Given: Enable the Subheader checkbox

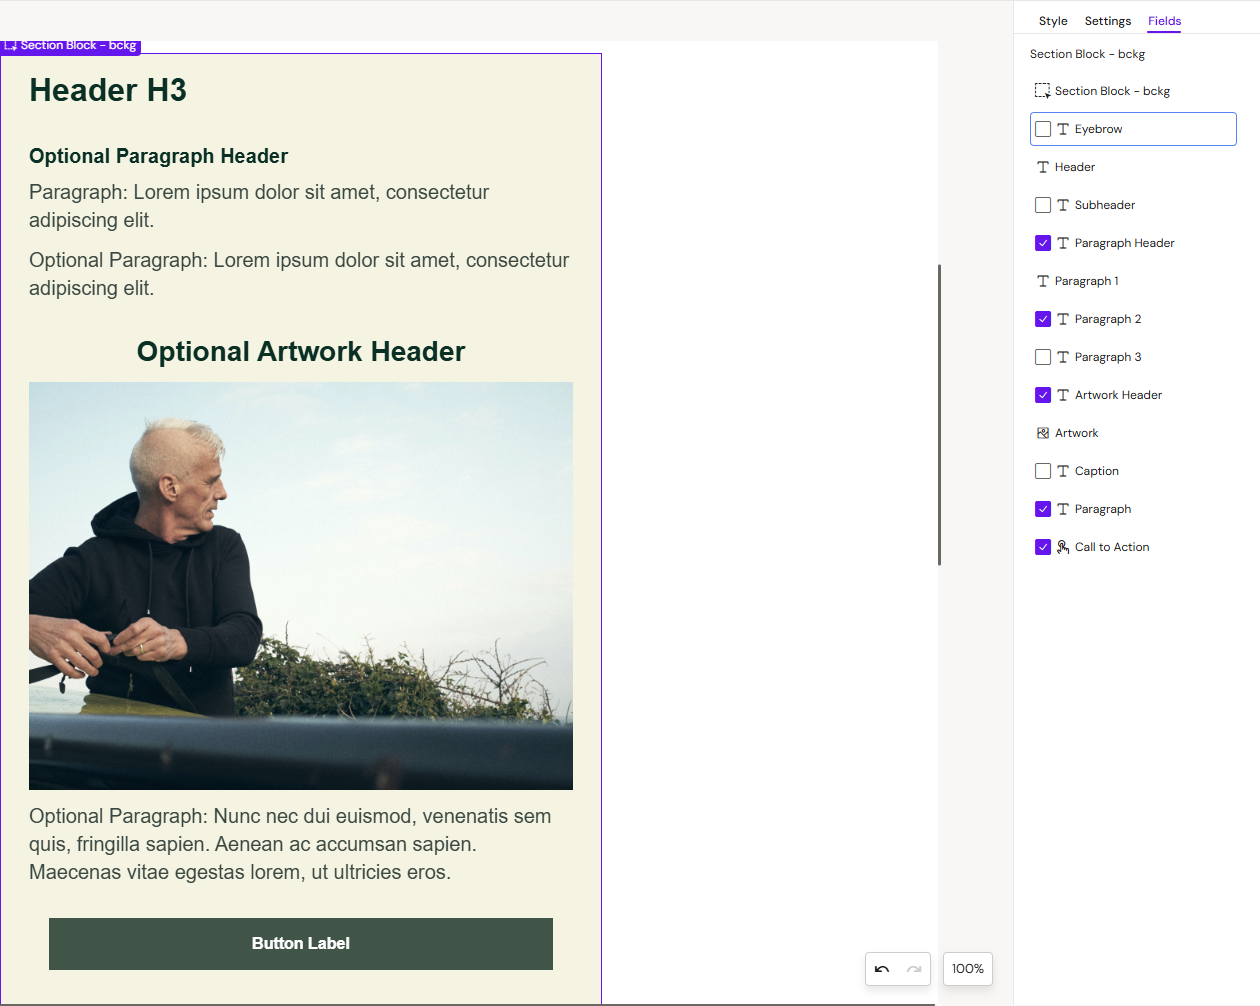Looking at the screenshot, I should point(1043,205).
